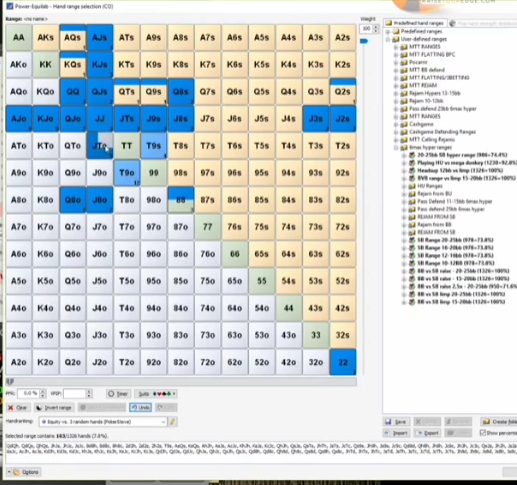The width and height of the screenshot is (517, 485).
Task: Open the Handranking combo box
Action: (x=103, y=422)
